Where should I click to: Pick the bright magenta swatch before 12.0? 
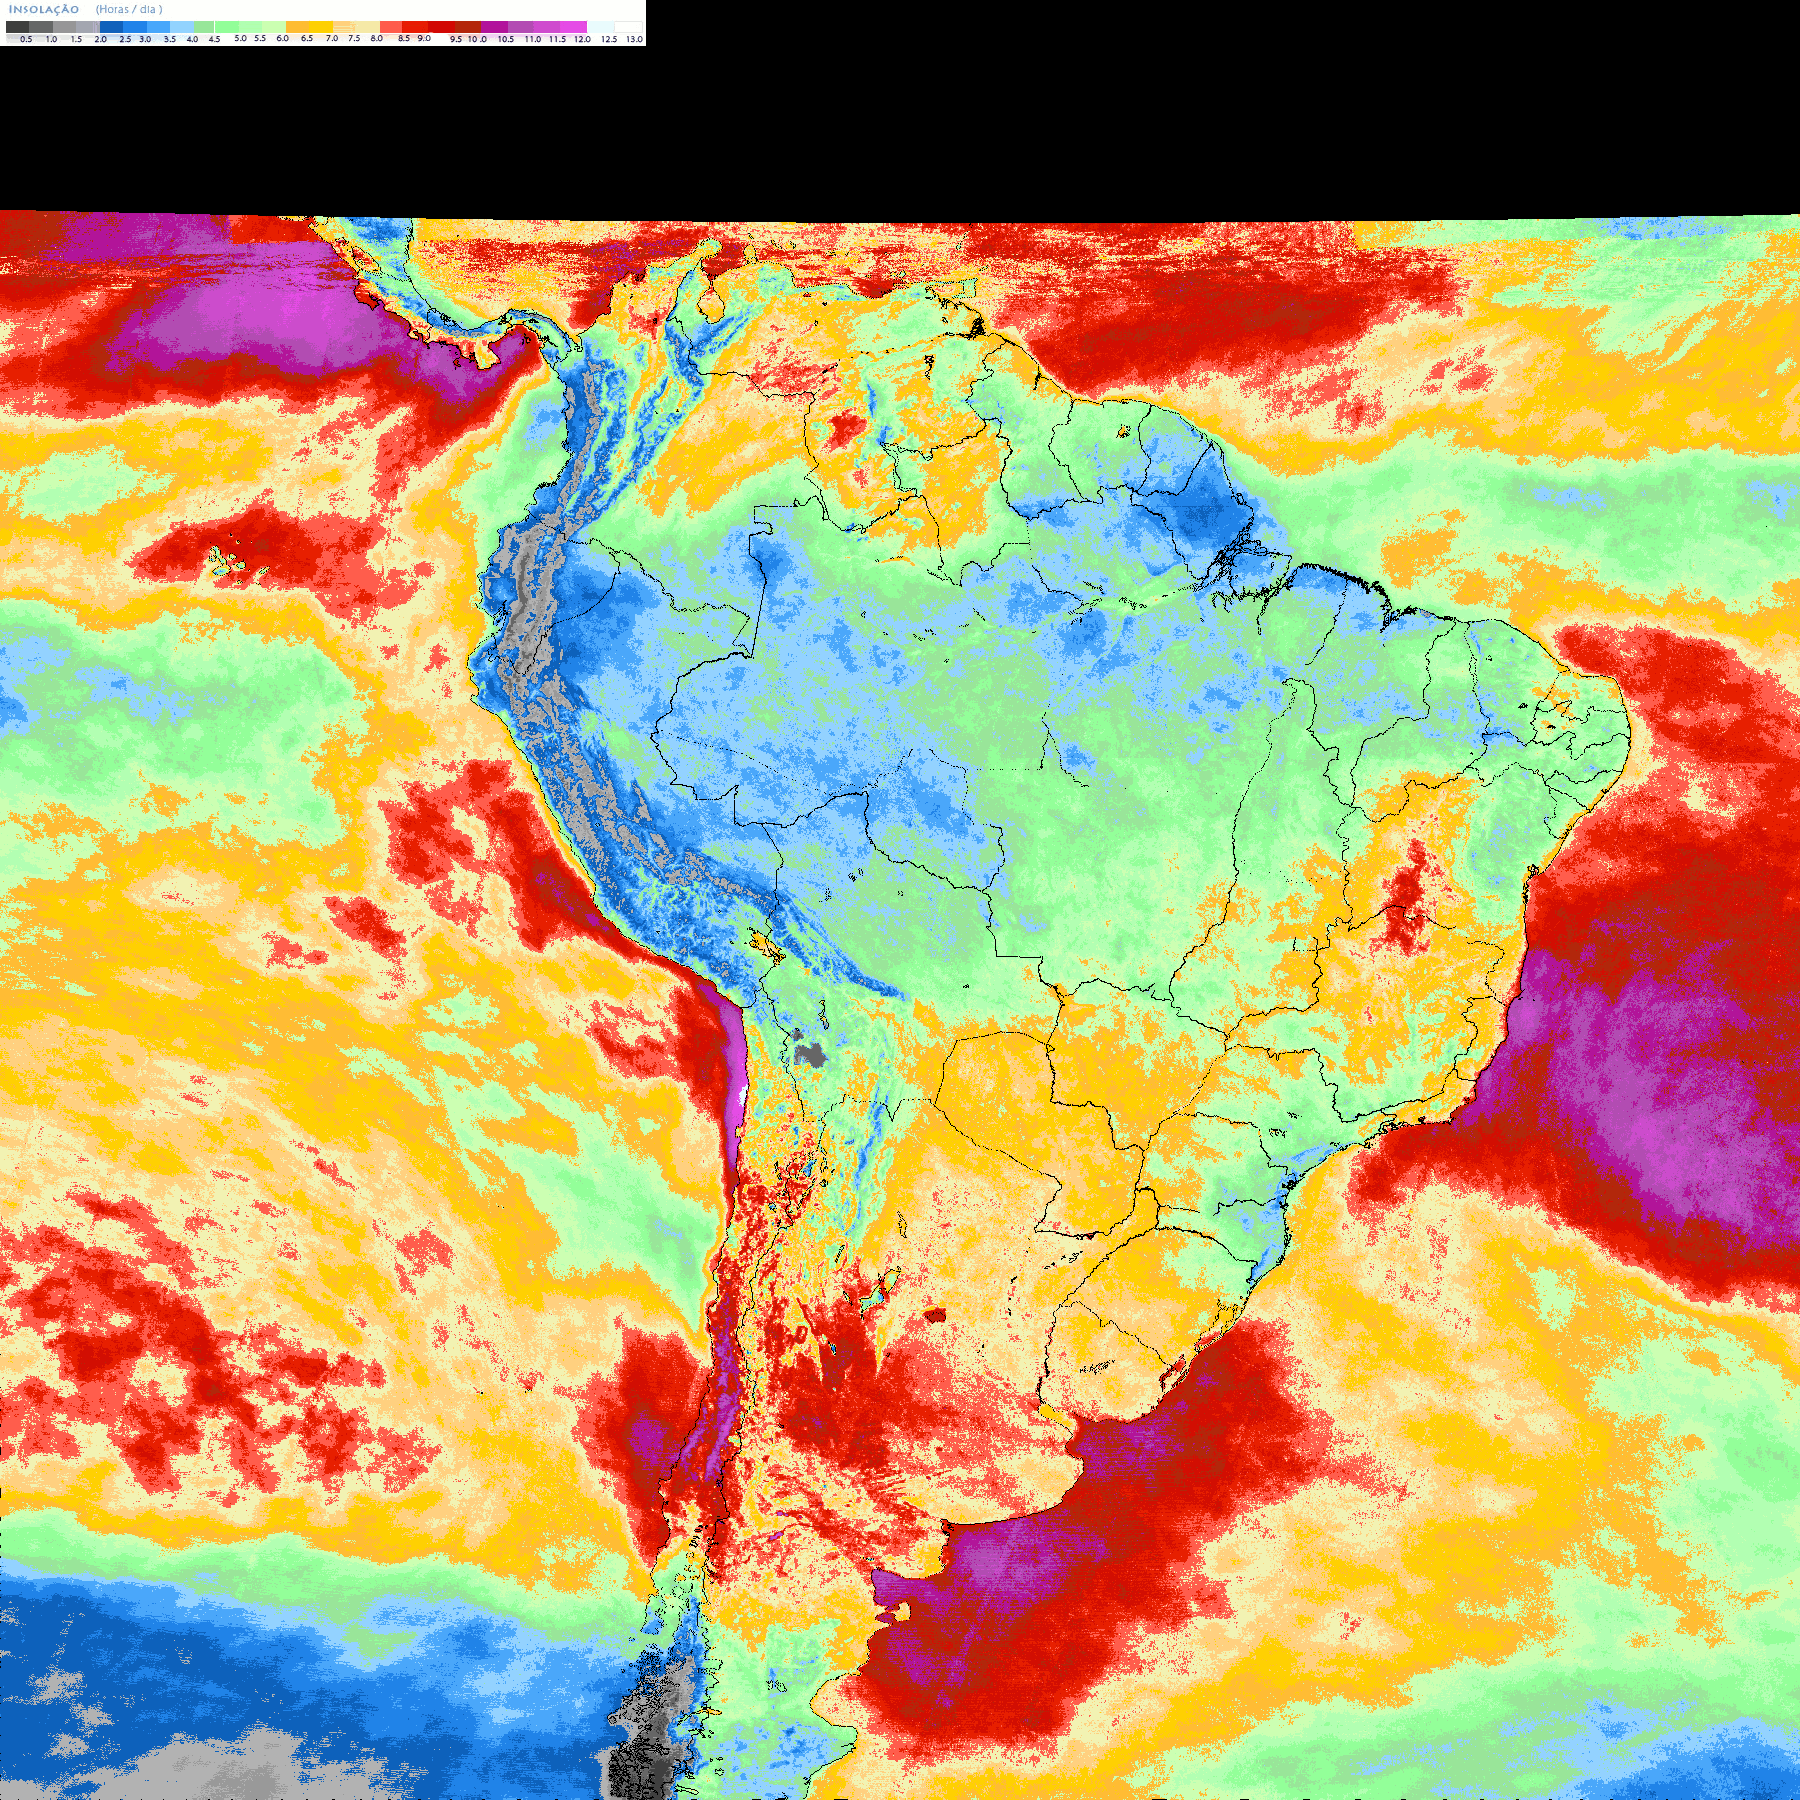coord(573,27)
